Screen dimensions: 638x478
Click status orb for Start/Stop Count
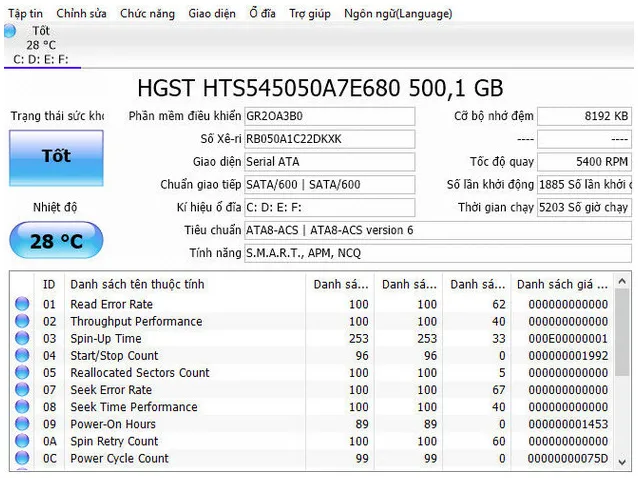[x=22, y=356]
